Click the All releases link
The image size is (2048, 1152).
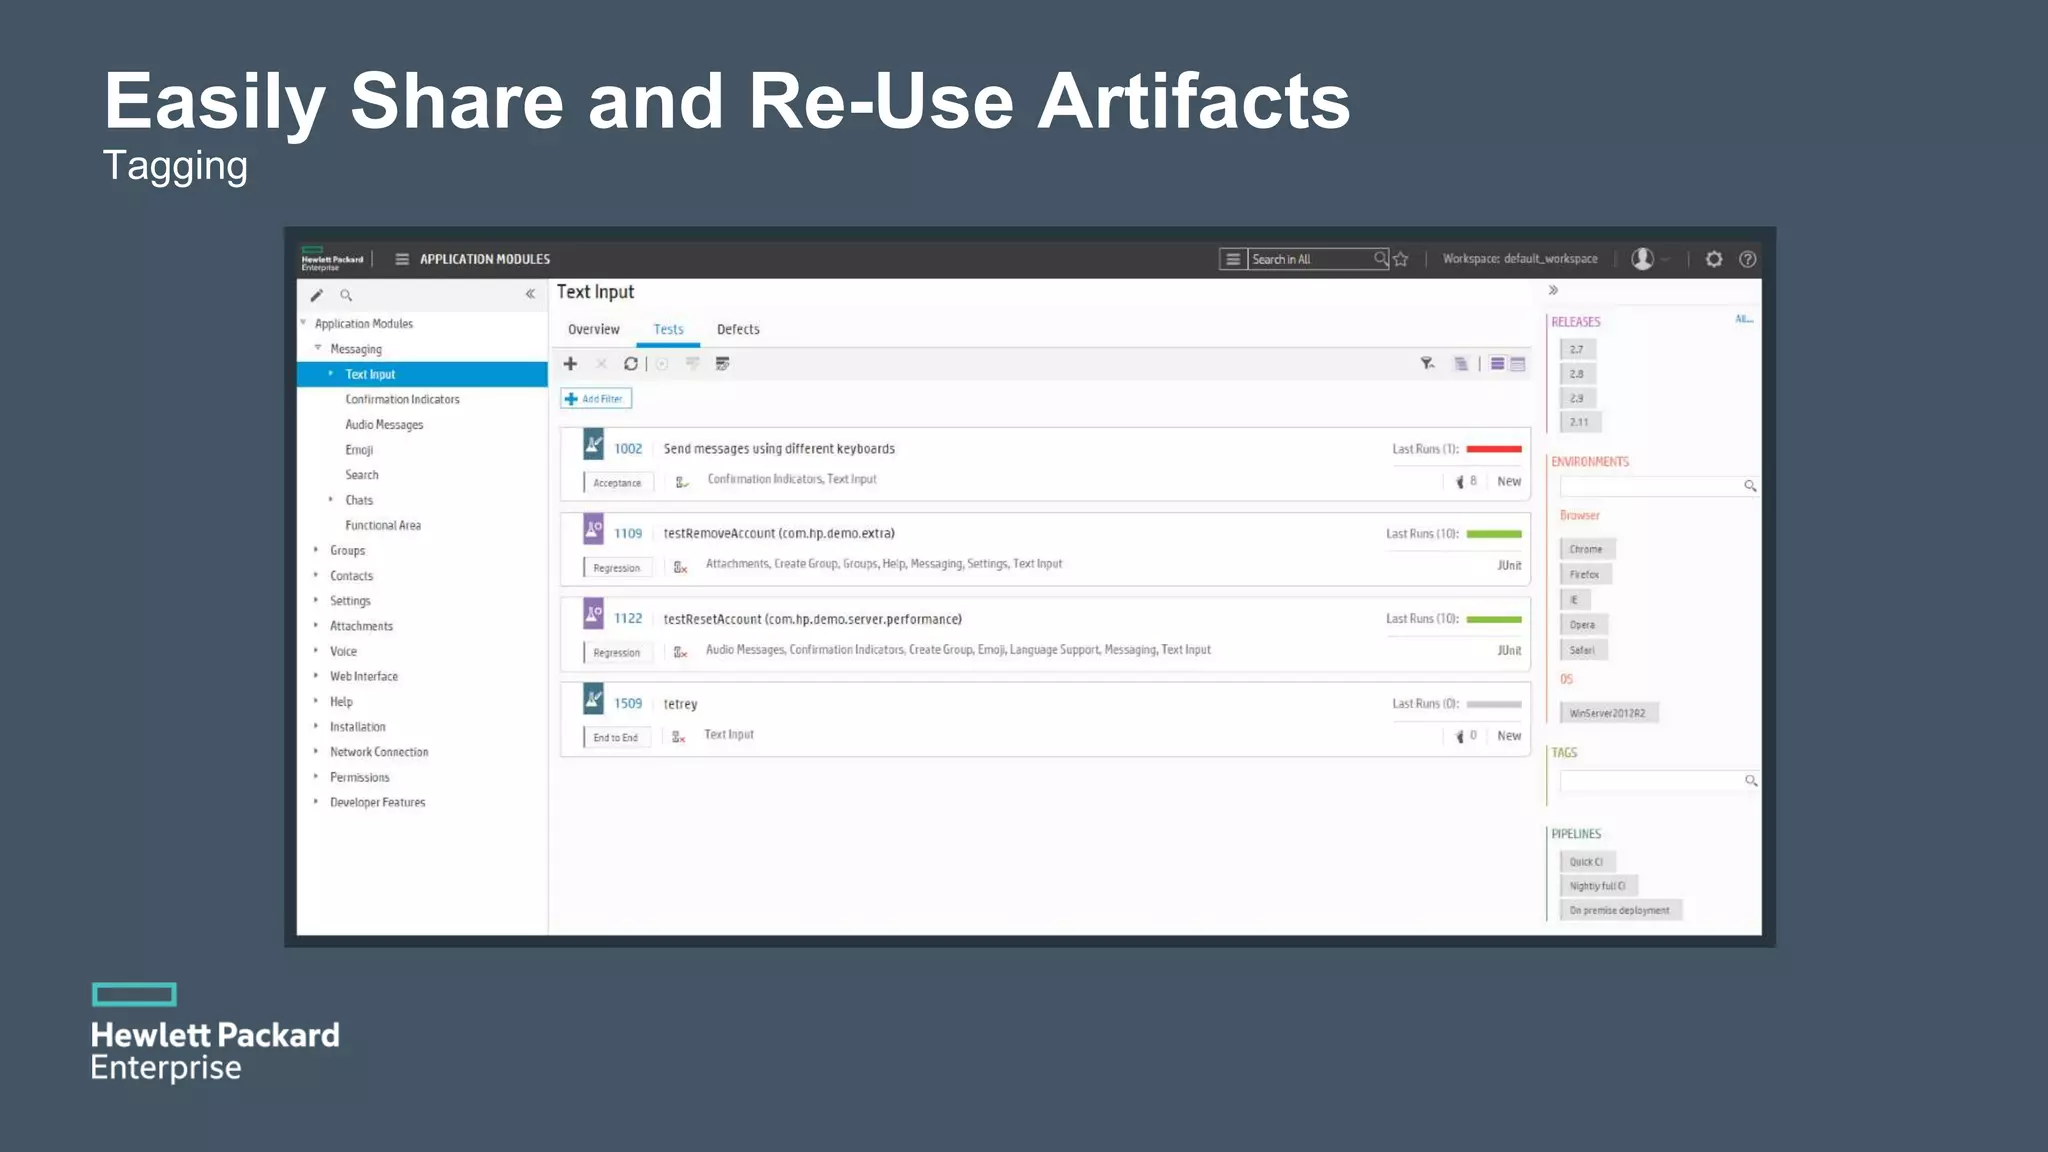pyautogui.click(x=1744, y=319)
